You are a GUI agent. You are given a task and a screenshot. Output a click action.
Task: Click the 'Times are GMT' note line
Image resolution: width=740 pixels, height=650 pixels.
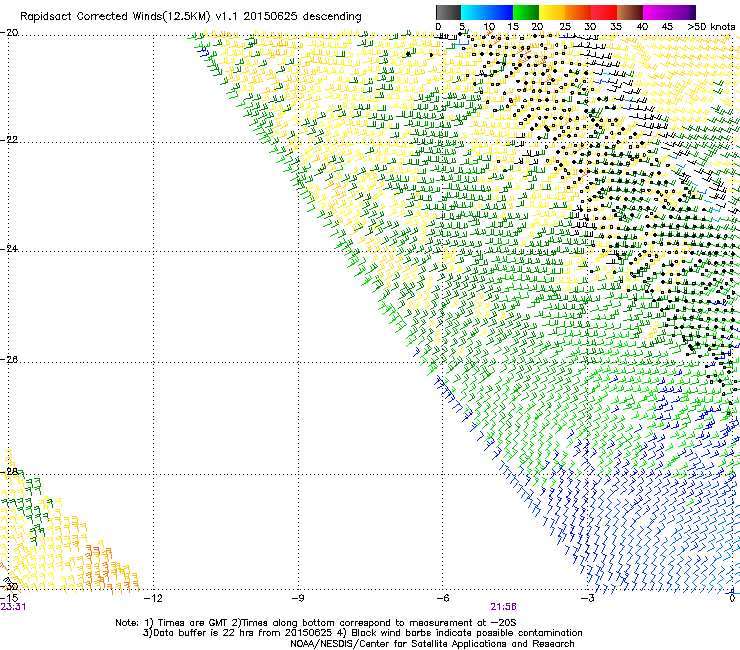[x=316, y=623]
